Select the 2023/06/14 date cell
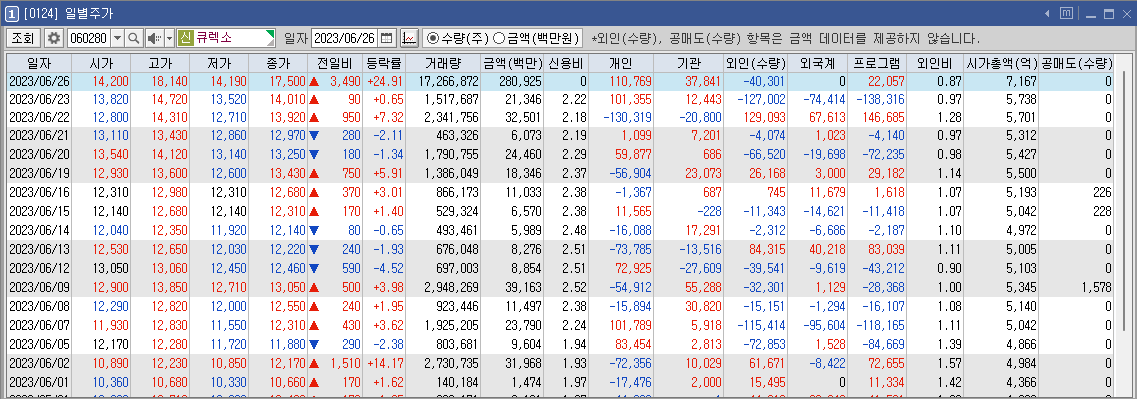The height and width of the screenshot is (399, 1137). (x=38, y=230)
